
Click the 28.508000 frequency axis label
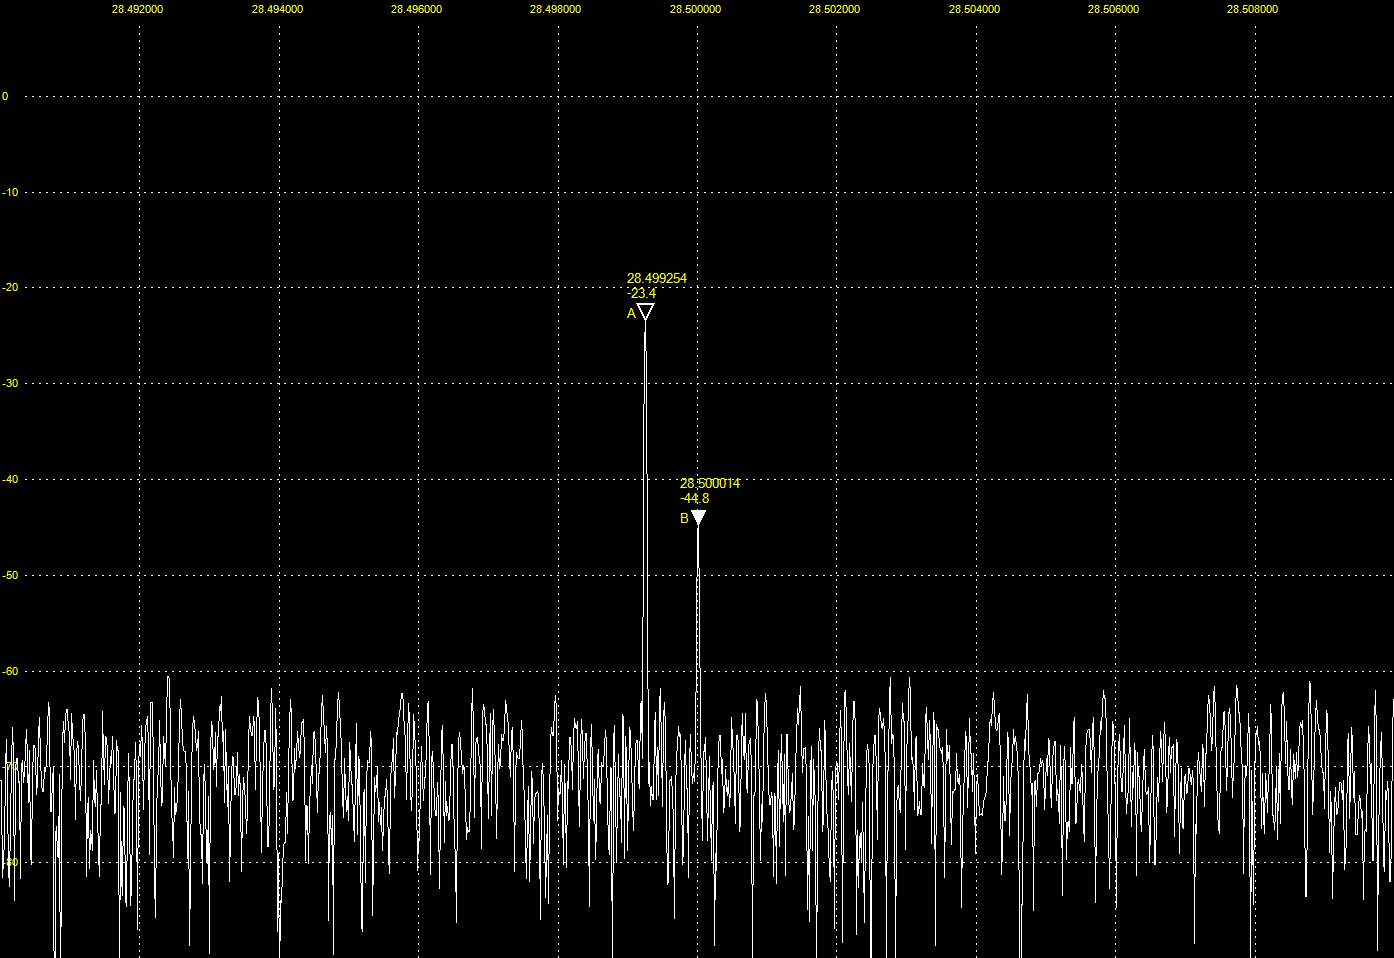click(x=1252, y=9)
